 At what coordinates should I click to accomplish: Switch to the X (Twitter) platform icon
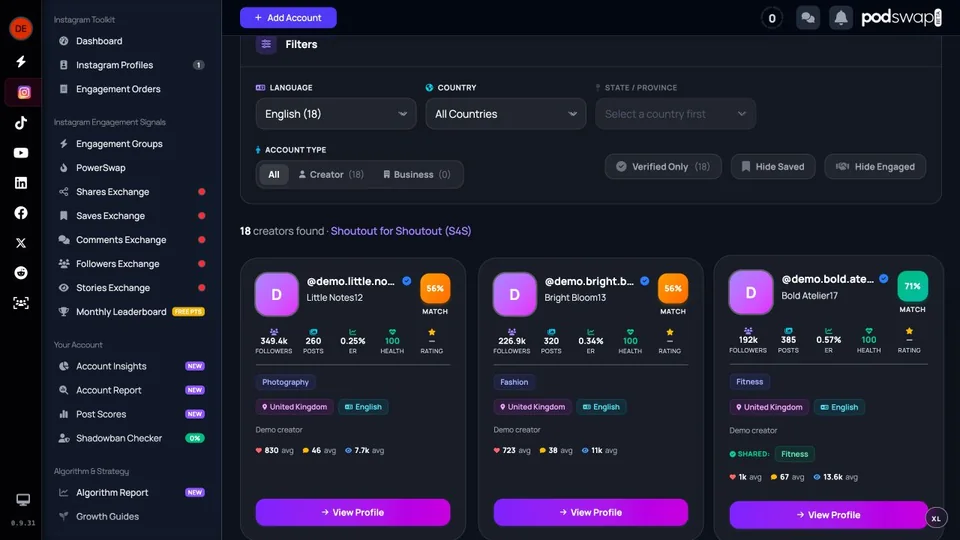tap(21, 242)
